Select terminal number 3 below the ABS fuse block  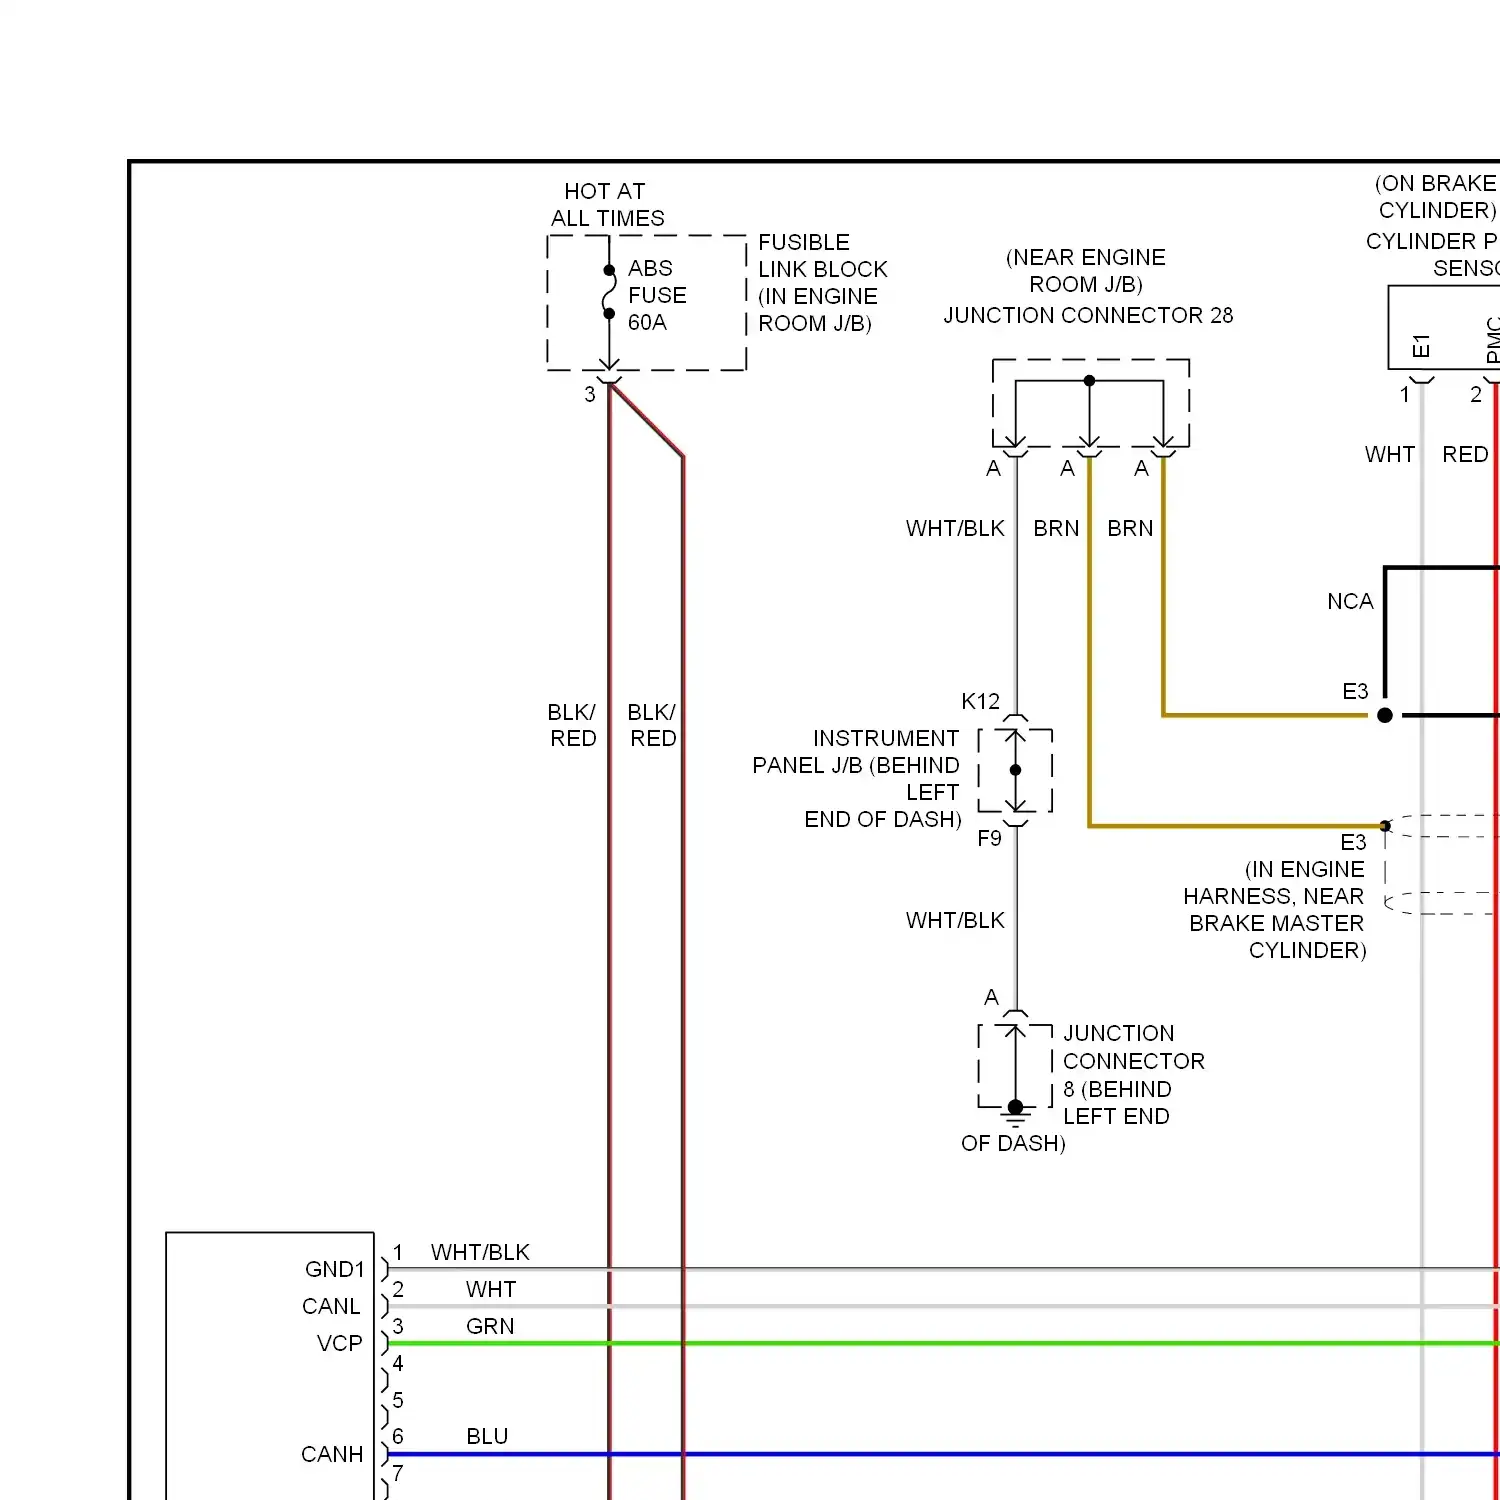tap(590, 395)
